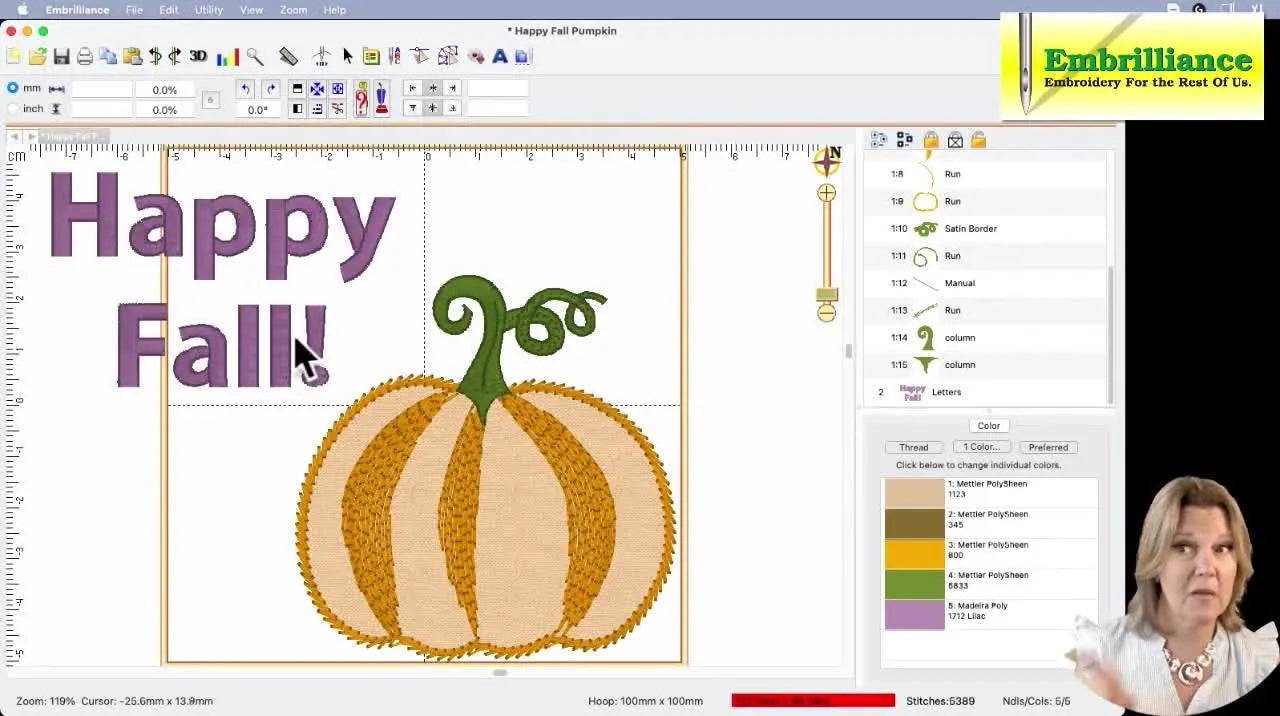This screenshot has height=716, width=1280.
Task: Click the Preferred button
Action: pos(1048,447)
